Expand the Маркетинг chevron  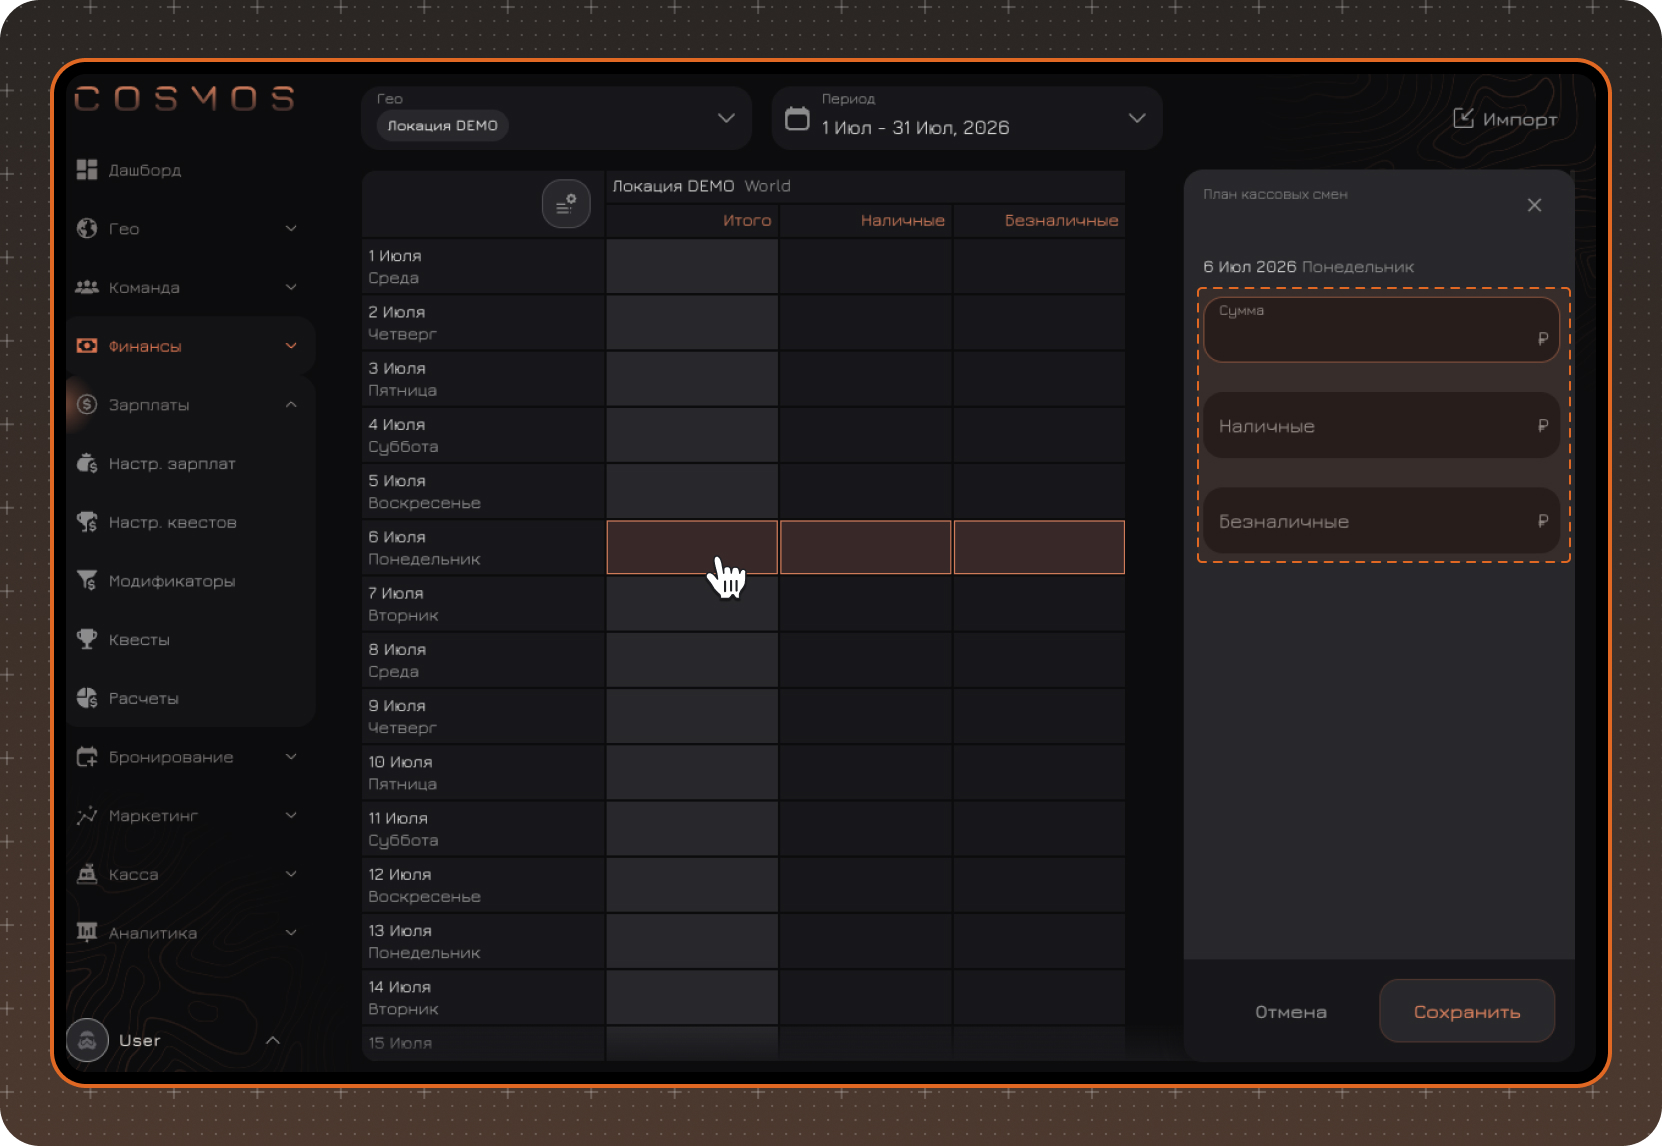(291, 816)
